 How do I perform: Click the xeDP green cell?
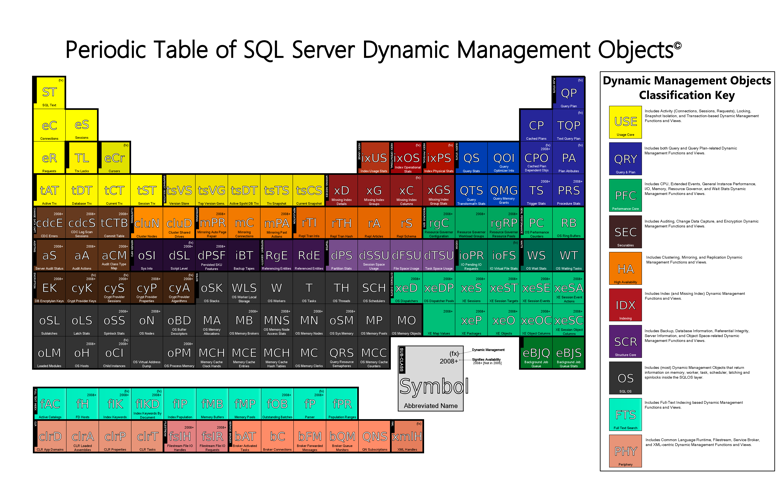tap(439, 288)
